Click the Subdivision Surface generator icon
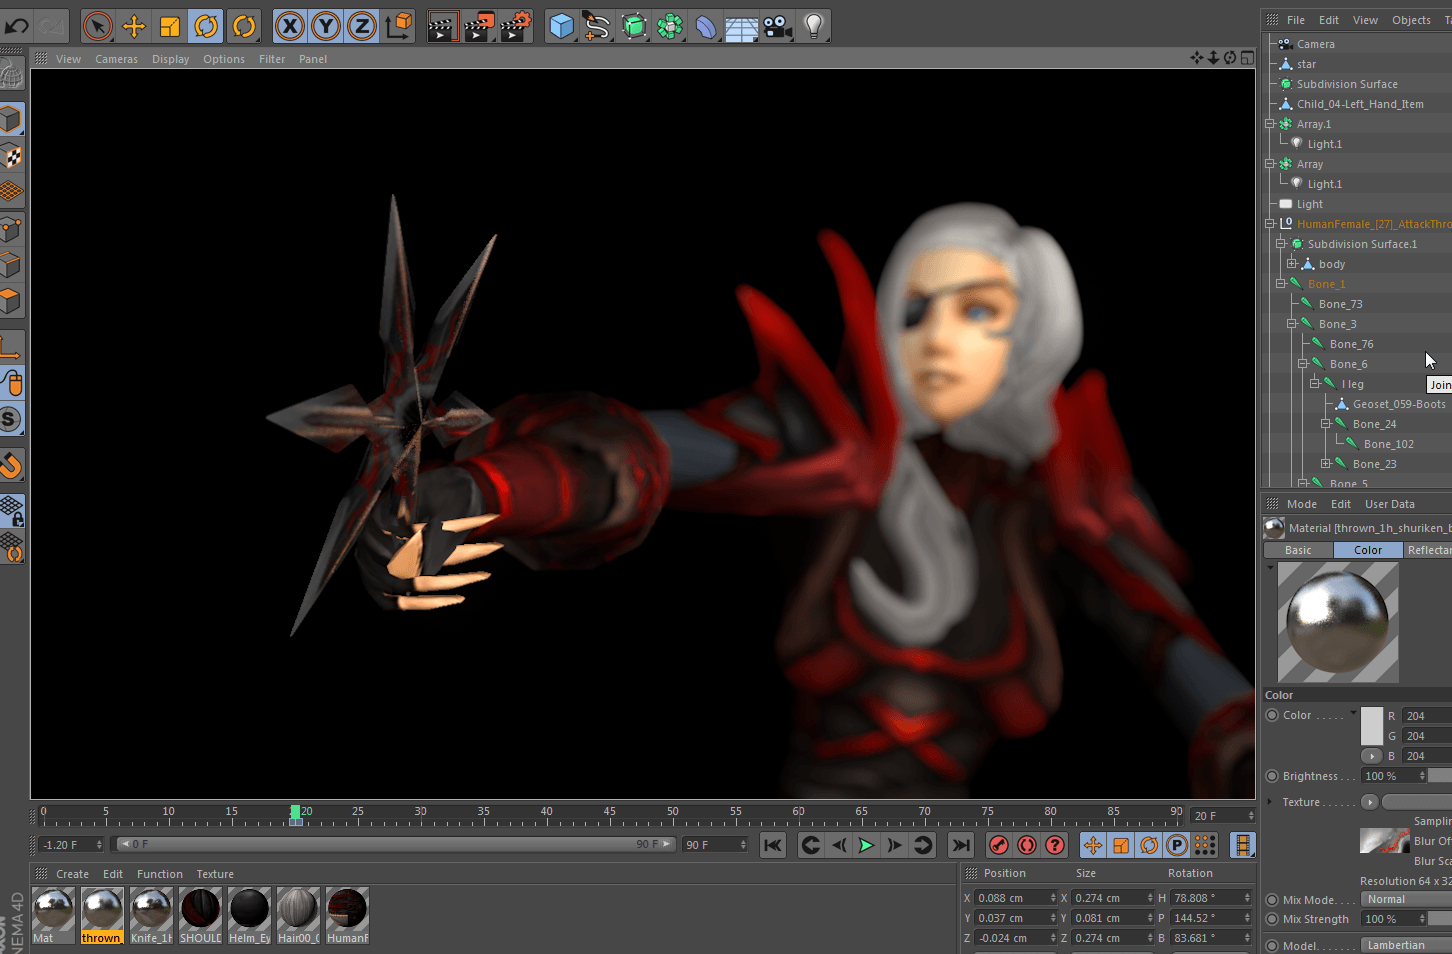Screen dimensions: 1452x954 coord(634,26)
